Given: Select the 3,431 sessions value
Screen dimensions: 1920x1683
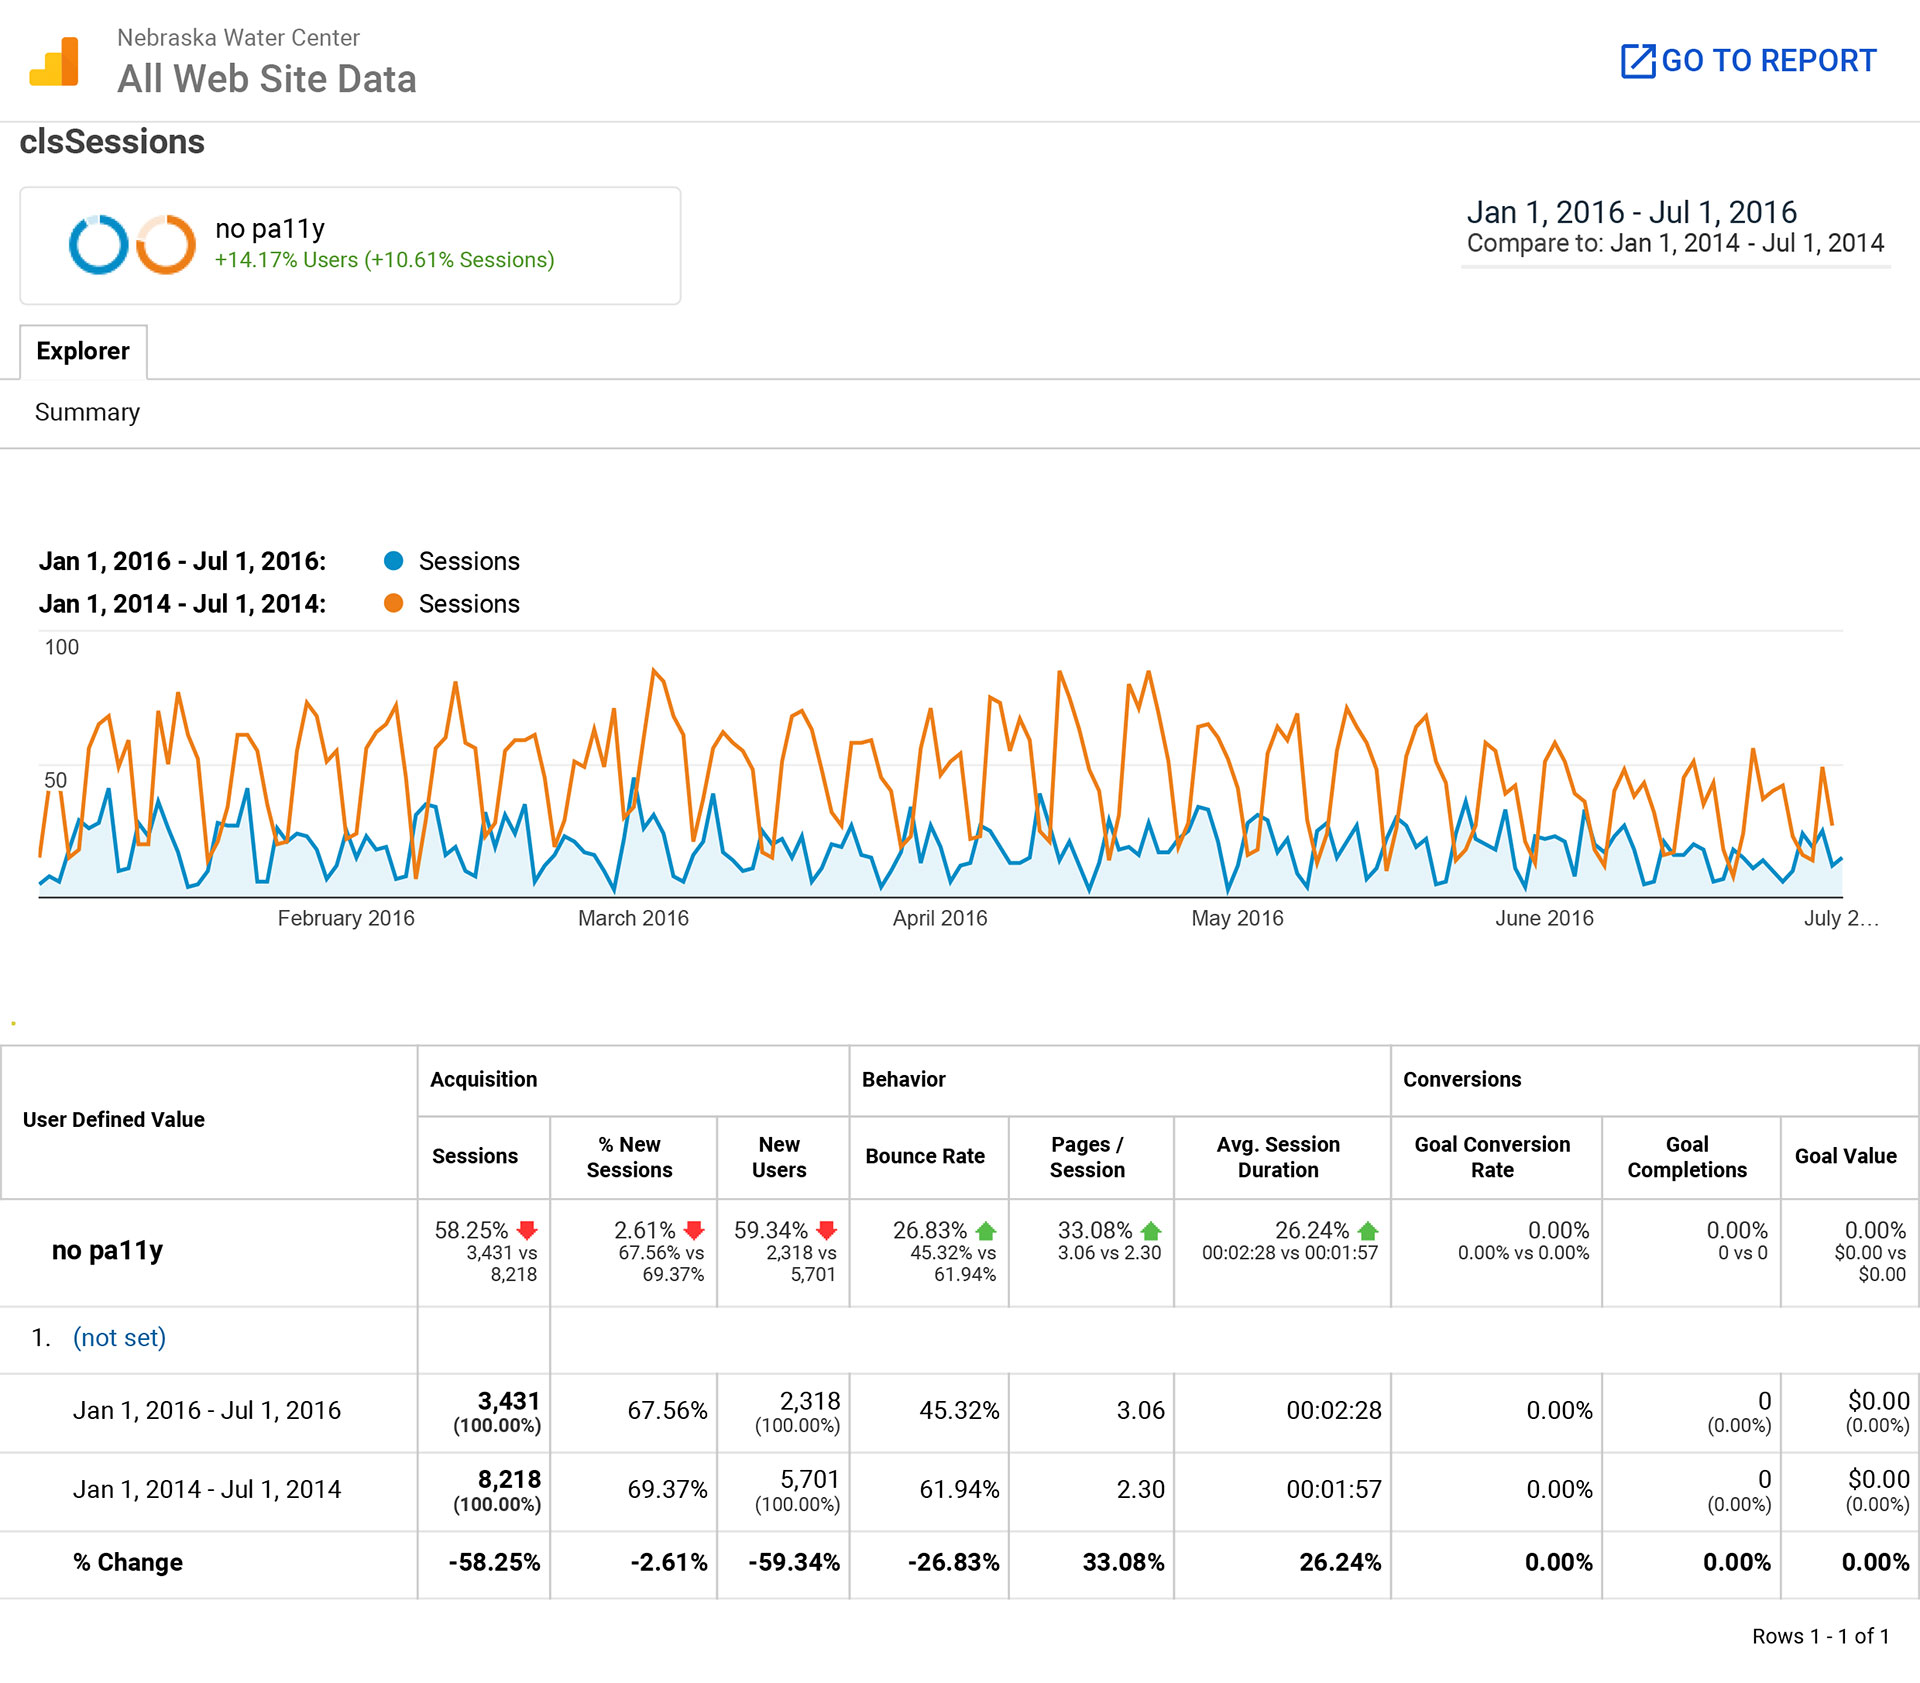Looking at the screenshot, I should click(x=508, y=1401).
